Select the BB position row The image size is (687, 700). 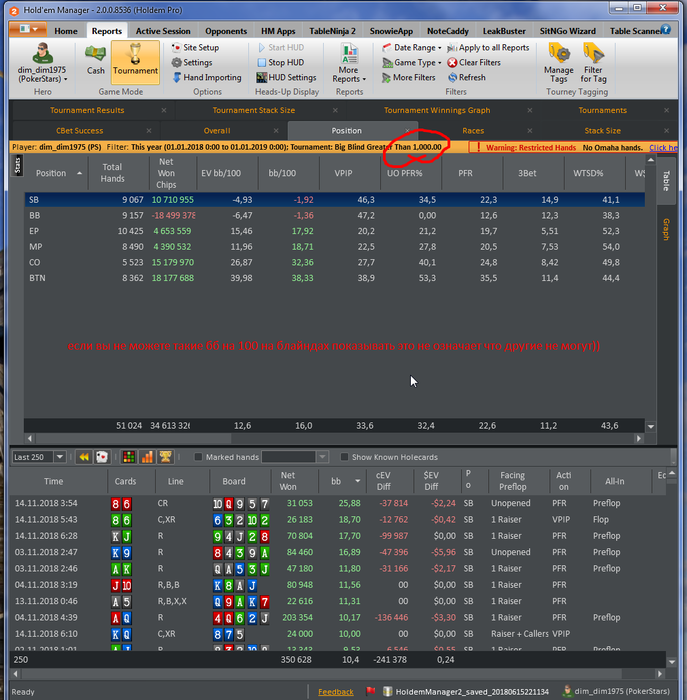click(335, 216)
